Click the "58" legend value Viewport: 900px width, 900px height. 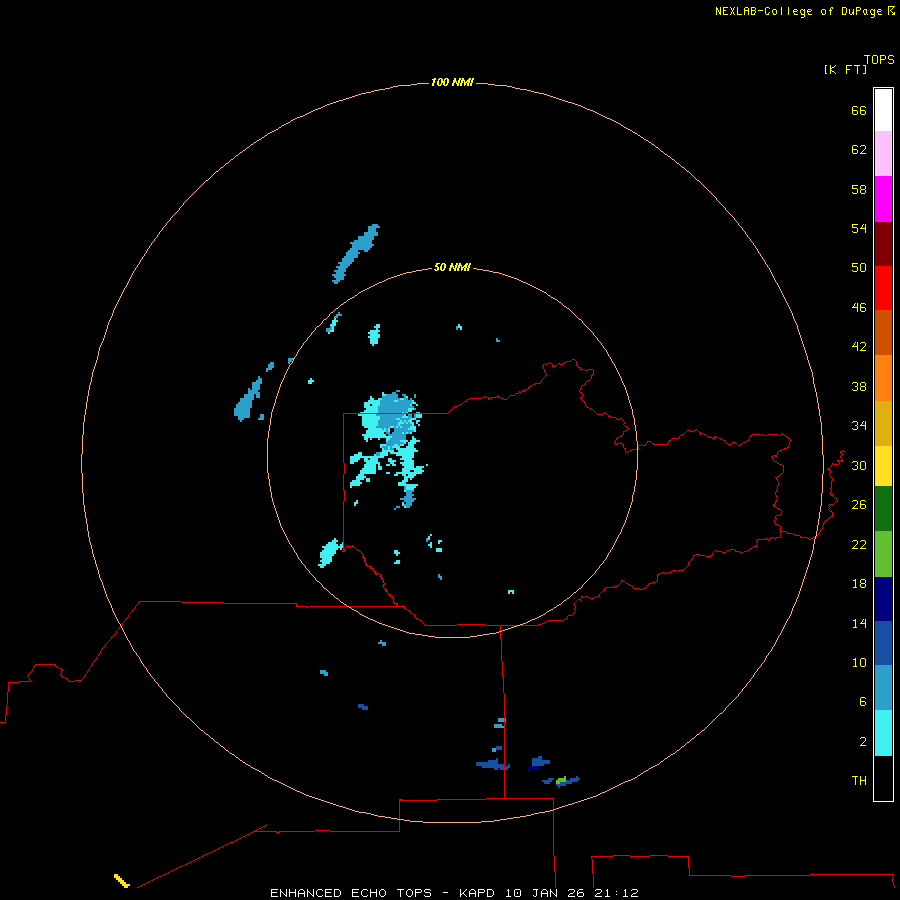(x=859, y=189)
